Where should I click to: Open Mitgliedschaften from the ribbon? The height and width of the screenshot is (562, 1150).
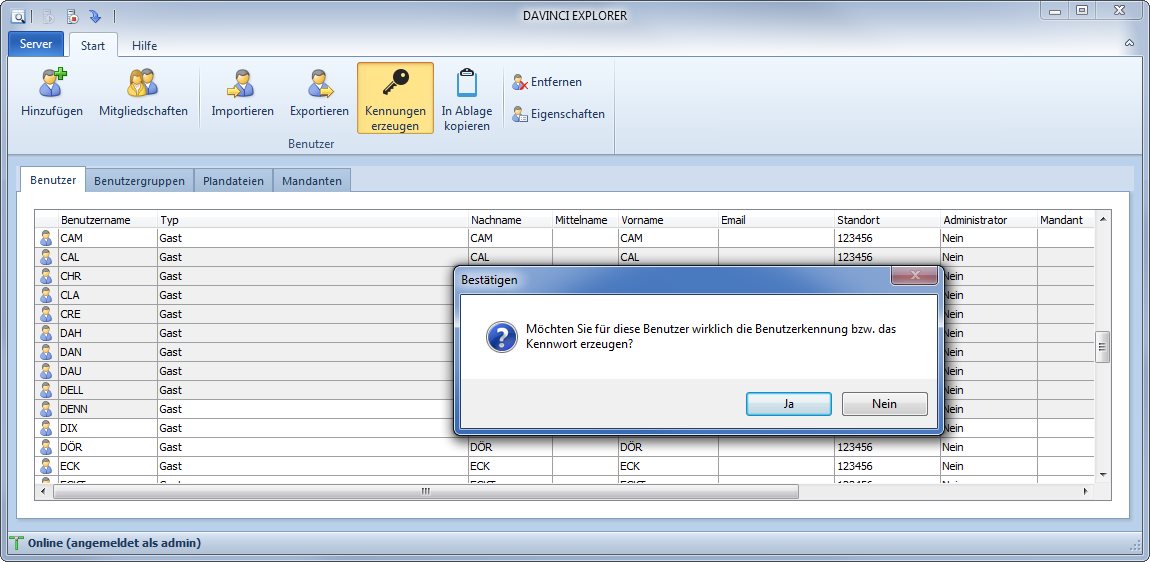coord(143,84)
